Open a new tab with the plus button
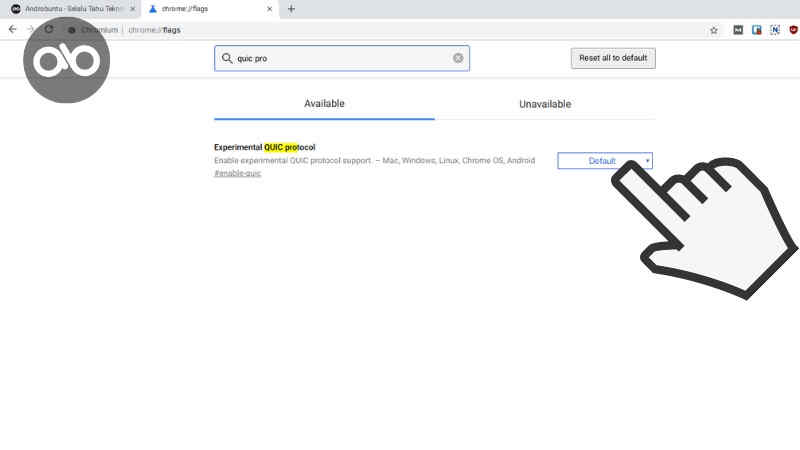This screenshot has height=450, width=800. [291, 9]
